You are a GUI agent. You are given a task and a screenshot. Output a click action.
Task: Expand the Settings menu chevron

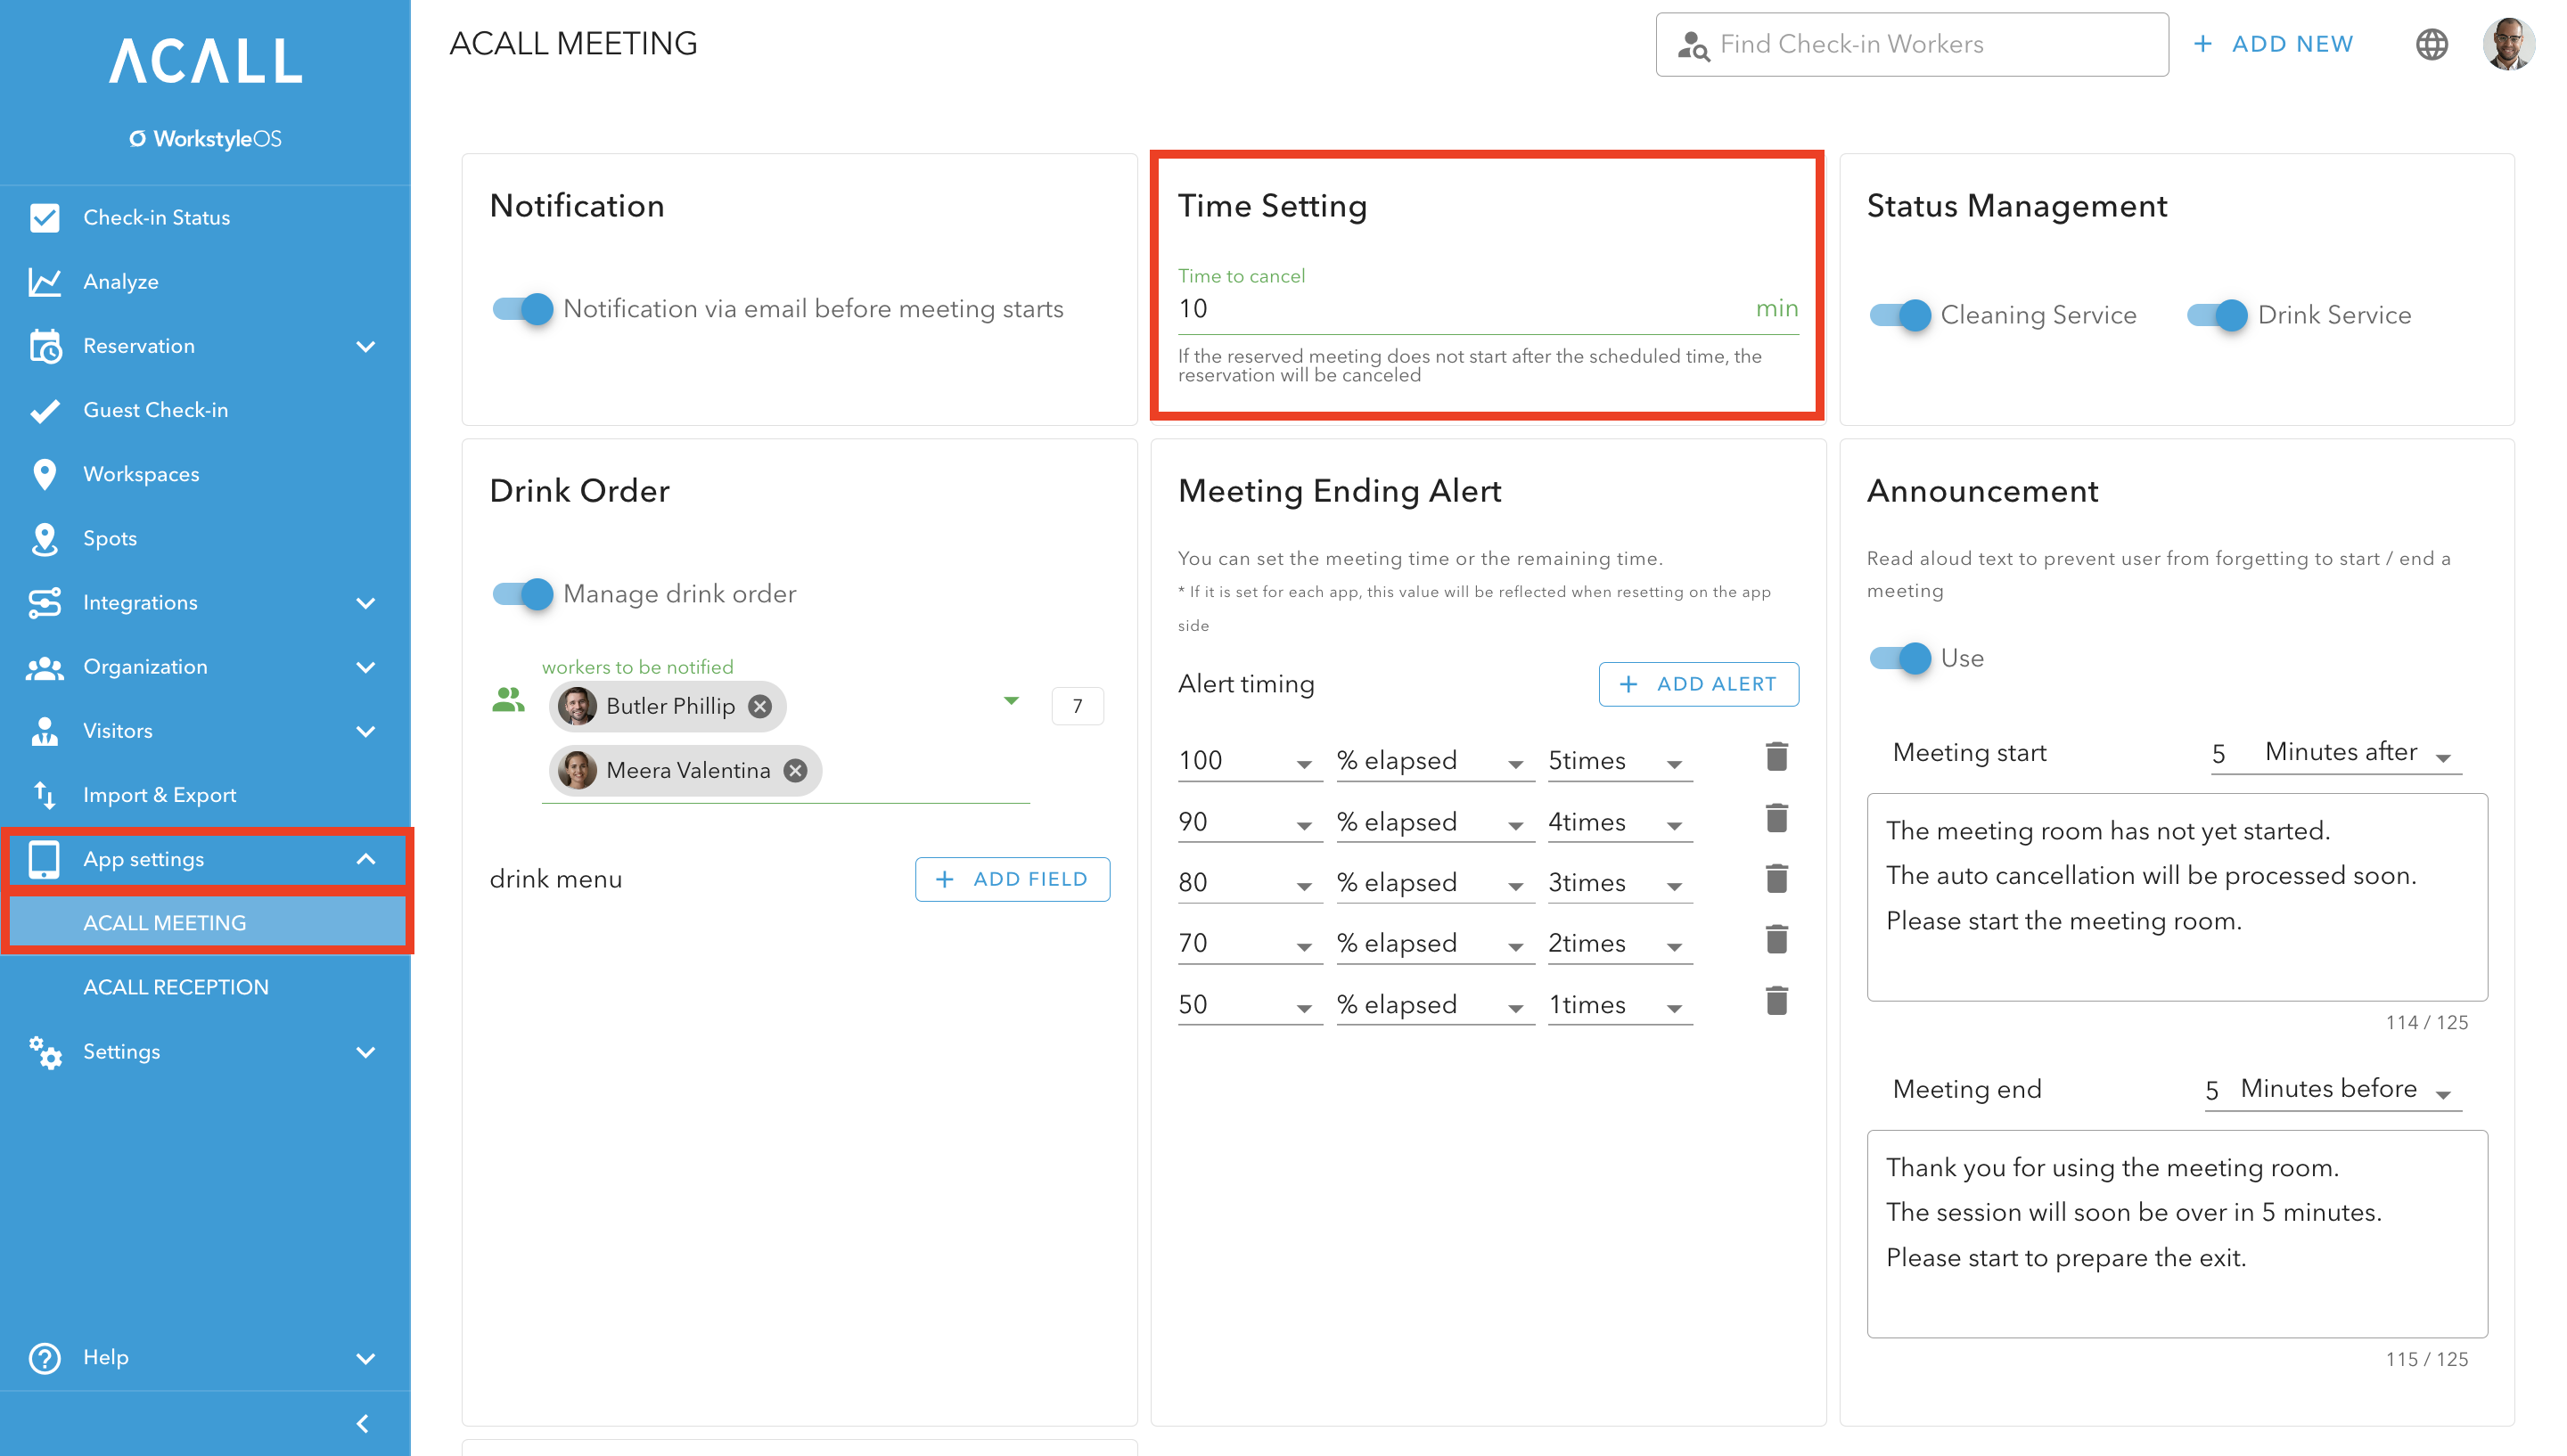point(366,1052)
